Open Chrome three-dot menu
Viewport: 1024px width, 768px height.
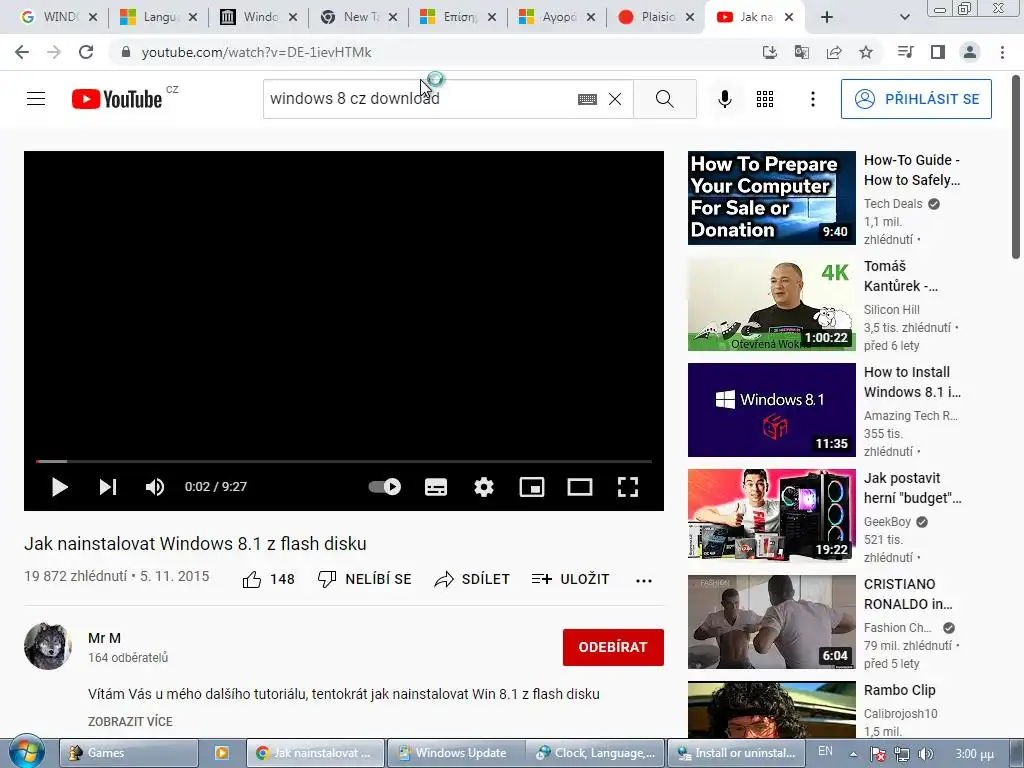tap(1002, 52)
